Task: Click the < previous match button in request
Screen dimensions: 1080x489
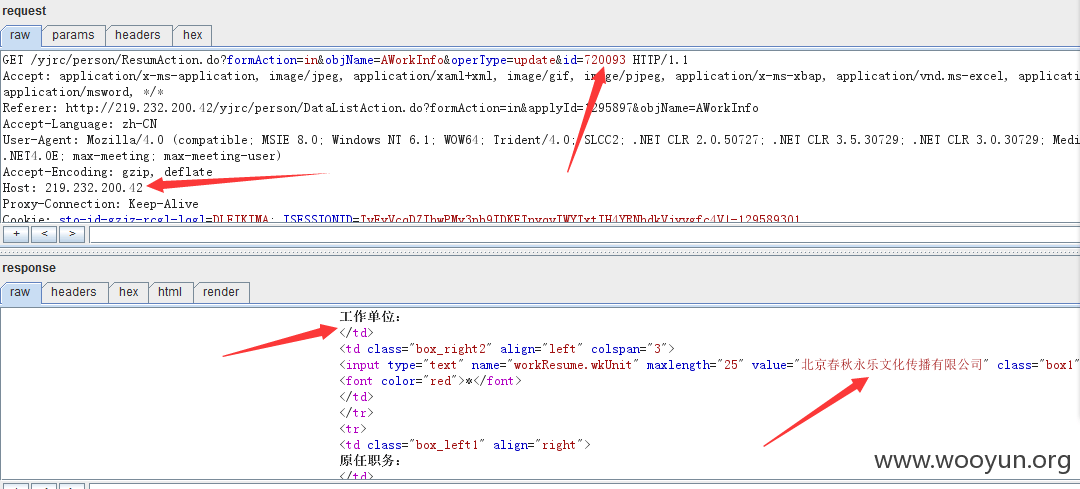Action: tap(44, 234)
